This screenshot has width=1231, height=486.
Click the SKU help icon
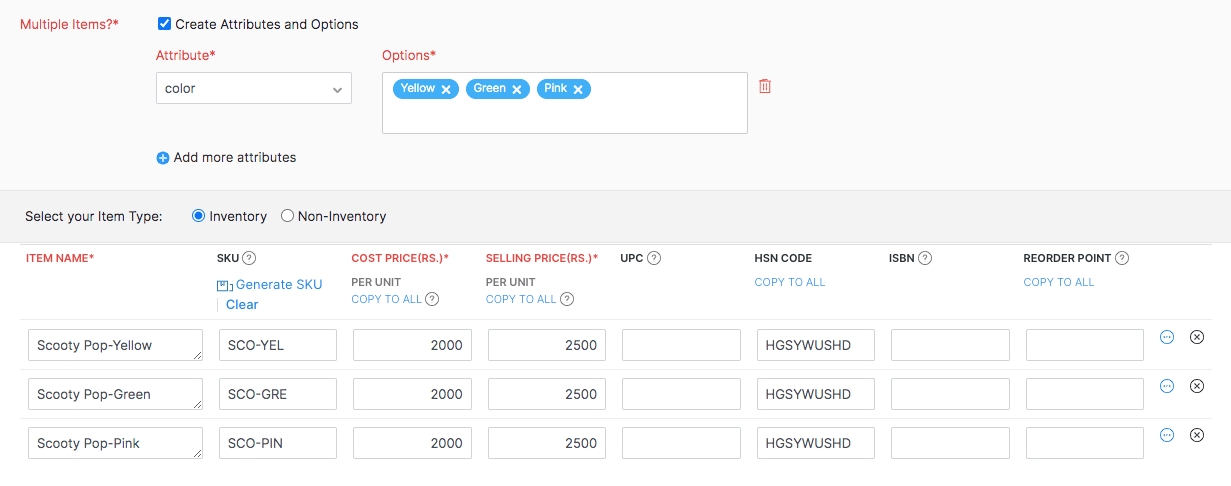pos(249,258)
